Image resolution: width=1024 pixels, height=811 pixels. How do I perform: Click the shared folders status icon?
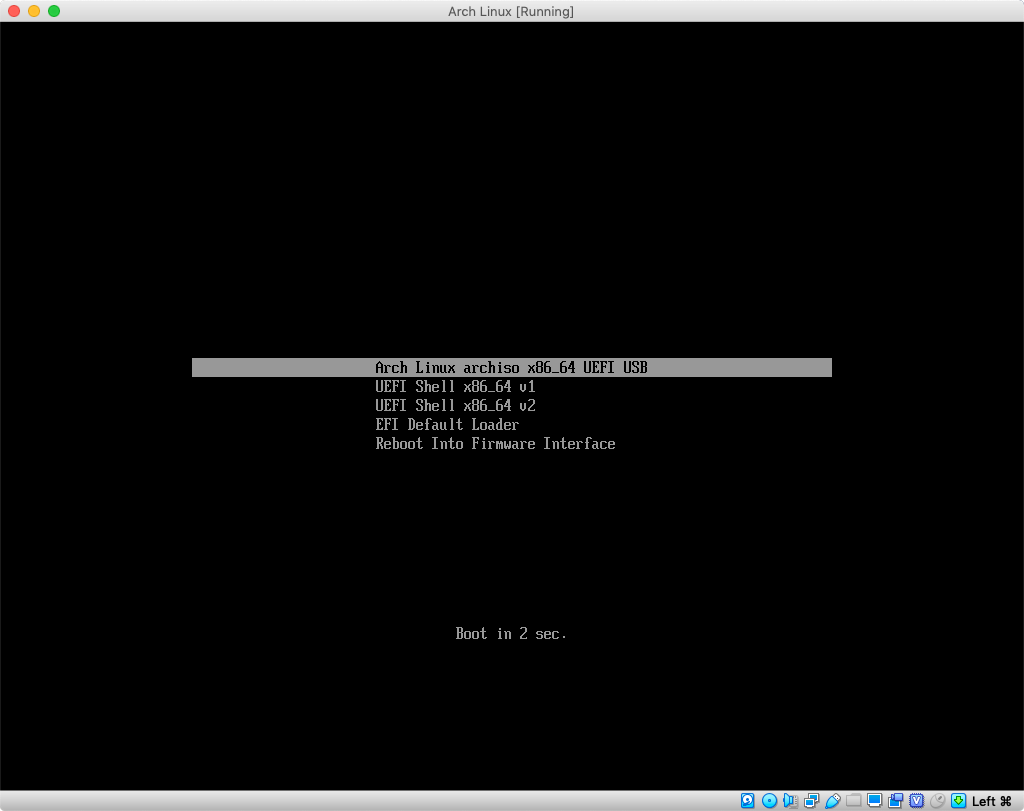[854, 801]
